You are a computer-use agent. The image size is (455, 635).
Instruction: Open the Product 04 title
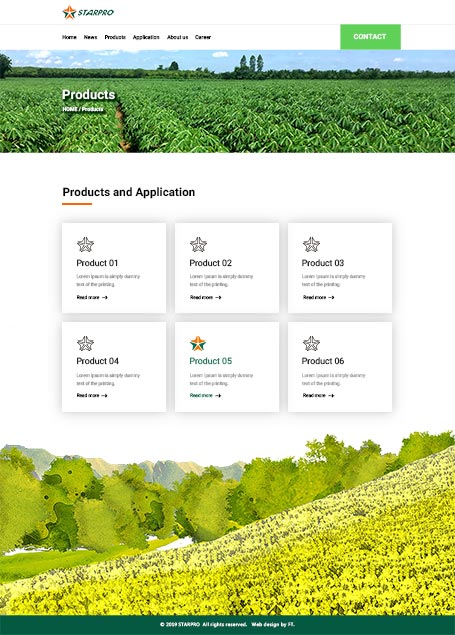click(x=98, y=361)
